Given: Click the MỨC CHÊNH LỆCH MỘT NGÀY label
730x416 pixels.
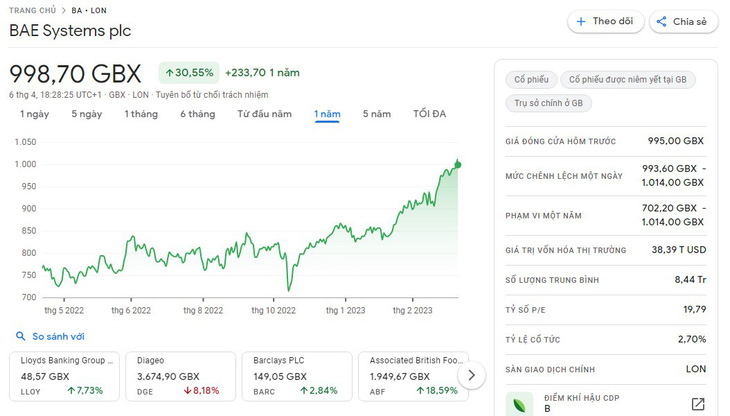Looking at the screenshot, I should click(x=564, y=176).
